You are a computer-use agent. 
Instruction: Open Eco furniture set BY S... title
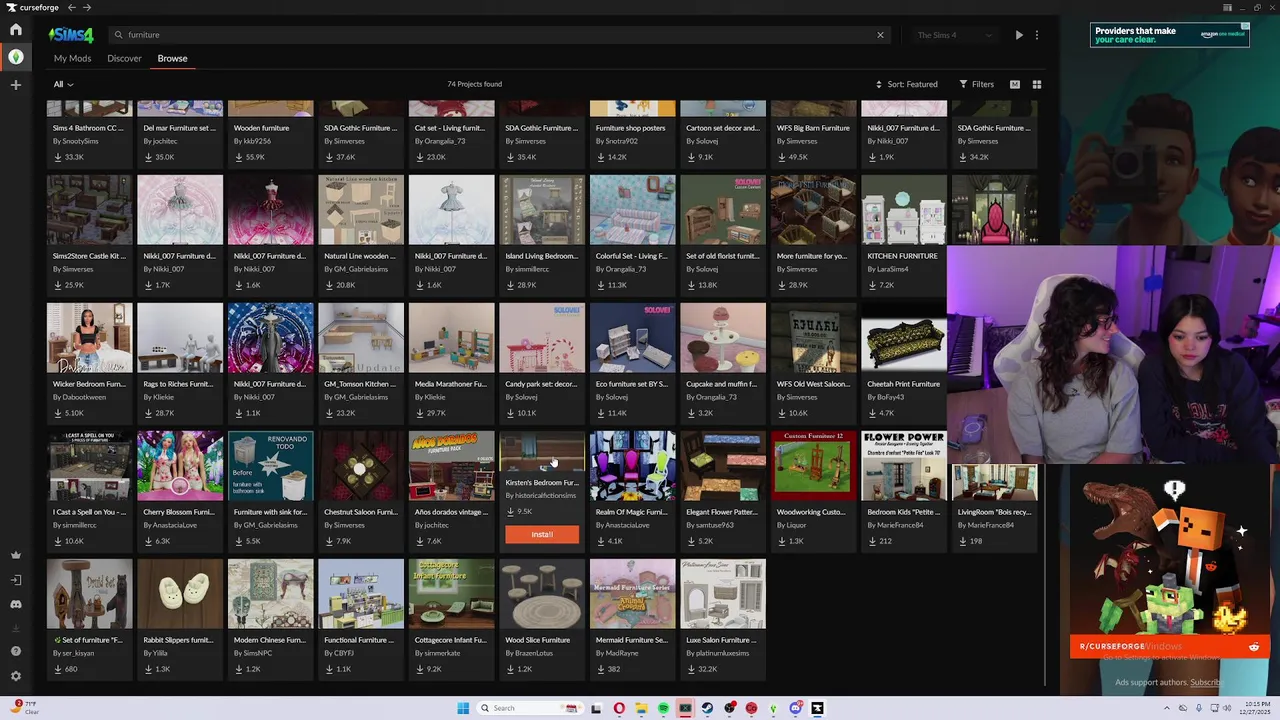pos(631,384)
